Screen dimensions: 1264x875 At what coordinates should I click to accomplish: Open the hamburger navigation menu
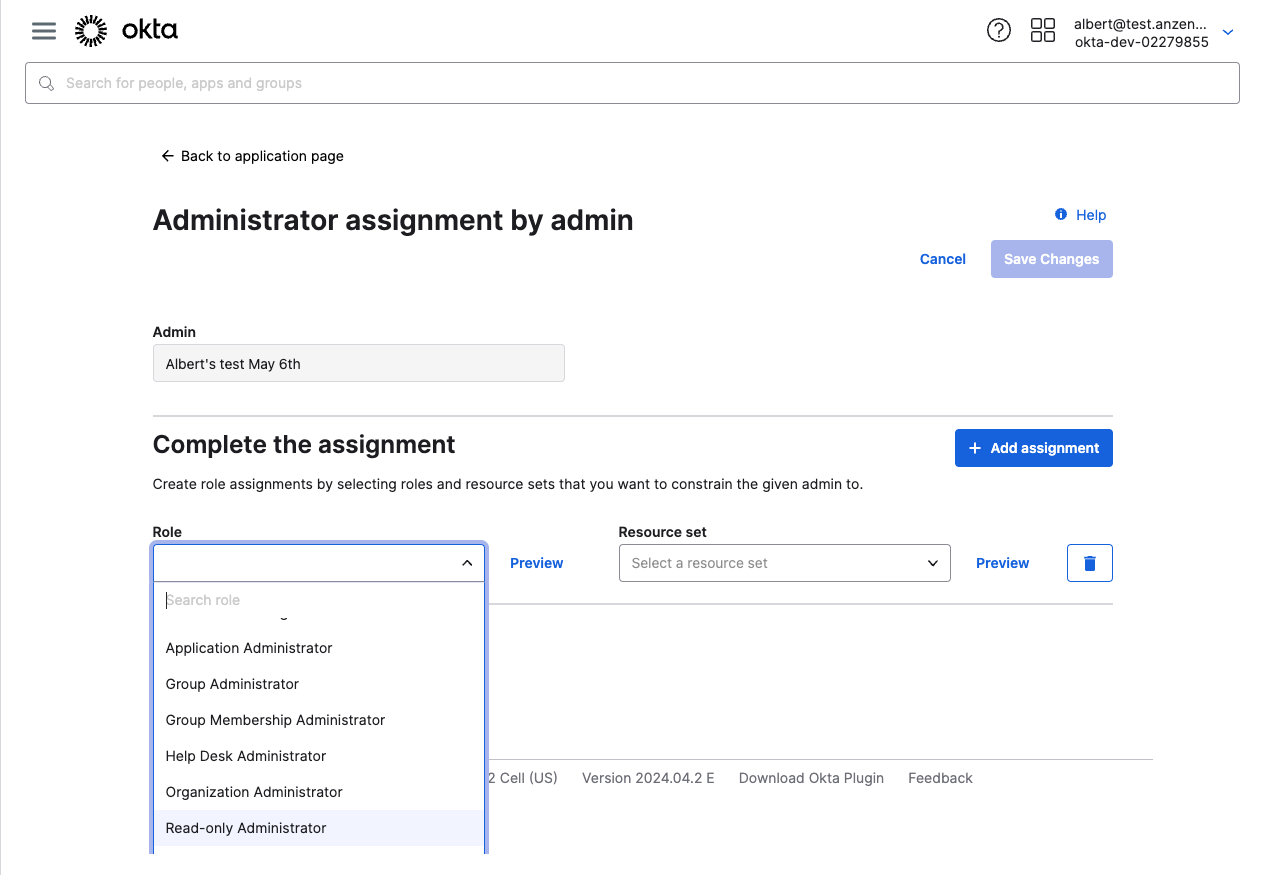coord(44,31)
